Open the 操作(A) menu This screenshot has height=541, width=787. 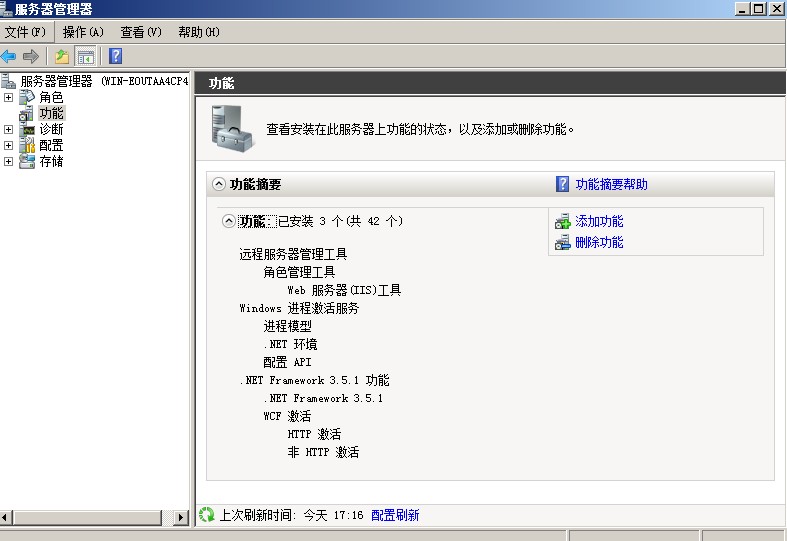point(83,32)
